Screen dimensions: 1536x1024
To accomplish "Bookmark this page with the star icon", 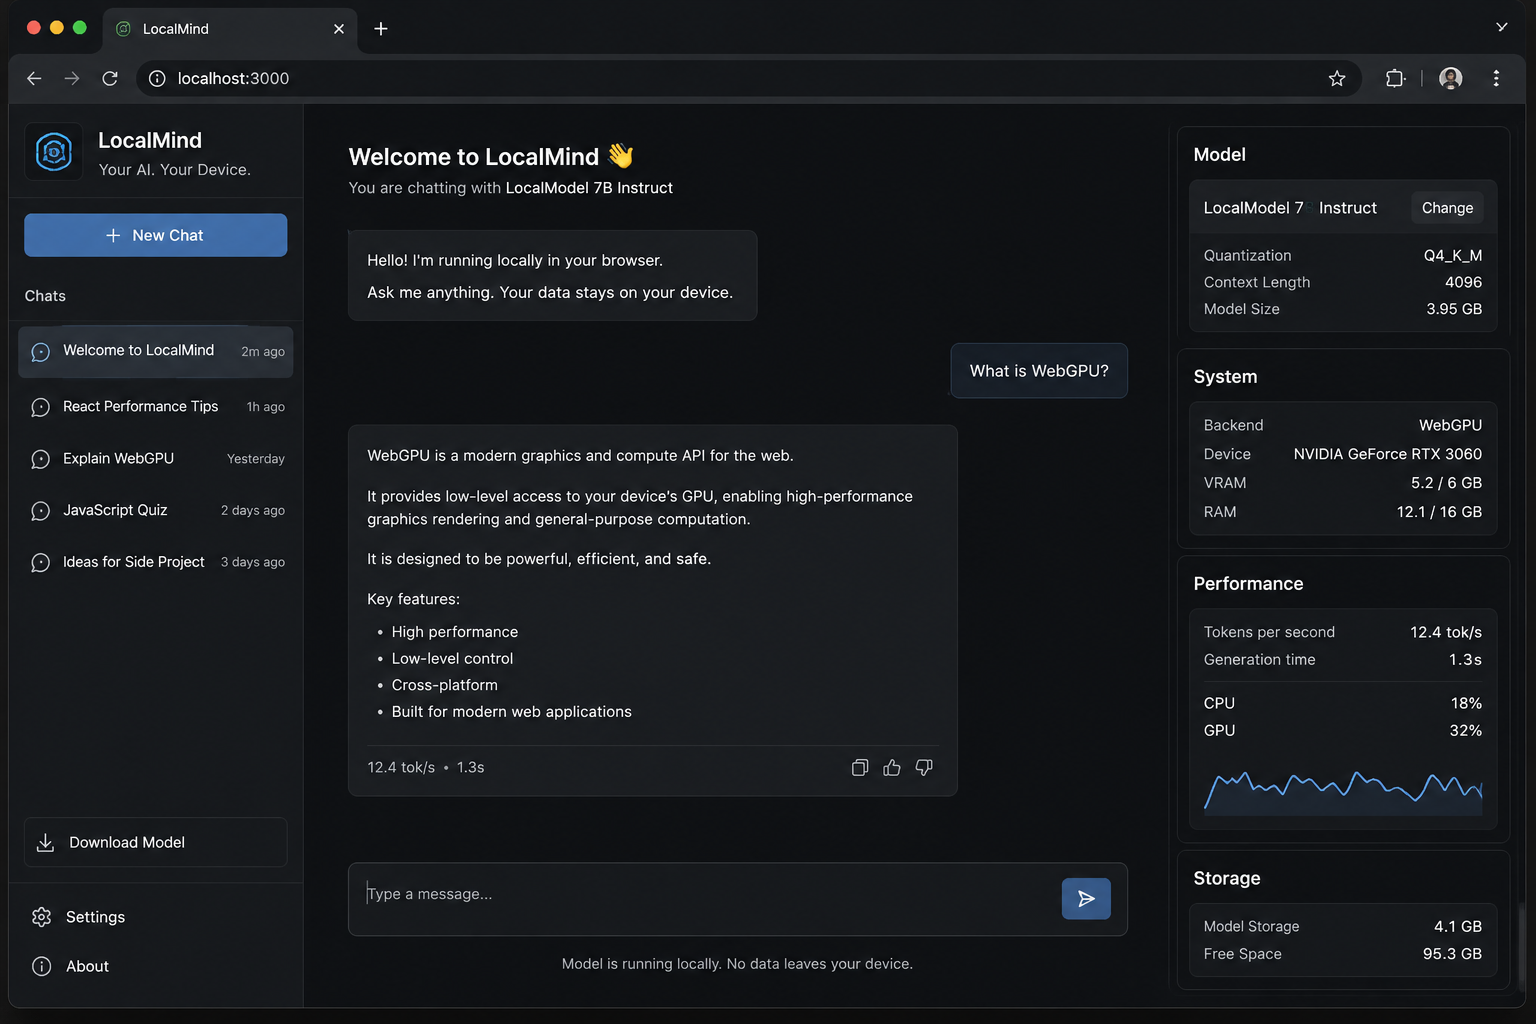I will 1337,78.
